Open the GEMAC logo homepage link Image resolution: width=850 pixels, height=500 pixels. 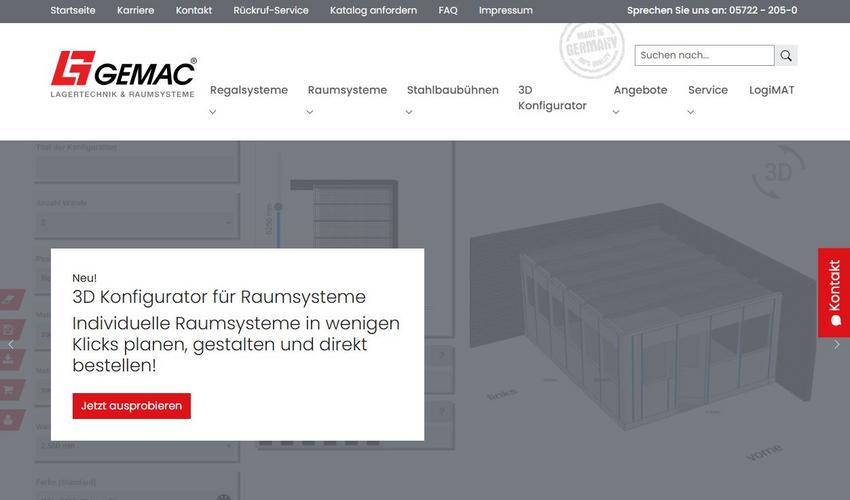[124, 74]
